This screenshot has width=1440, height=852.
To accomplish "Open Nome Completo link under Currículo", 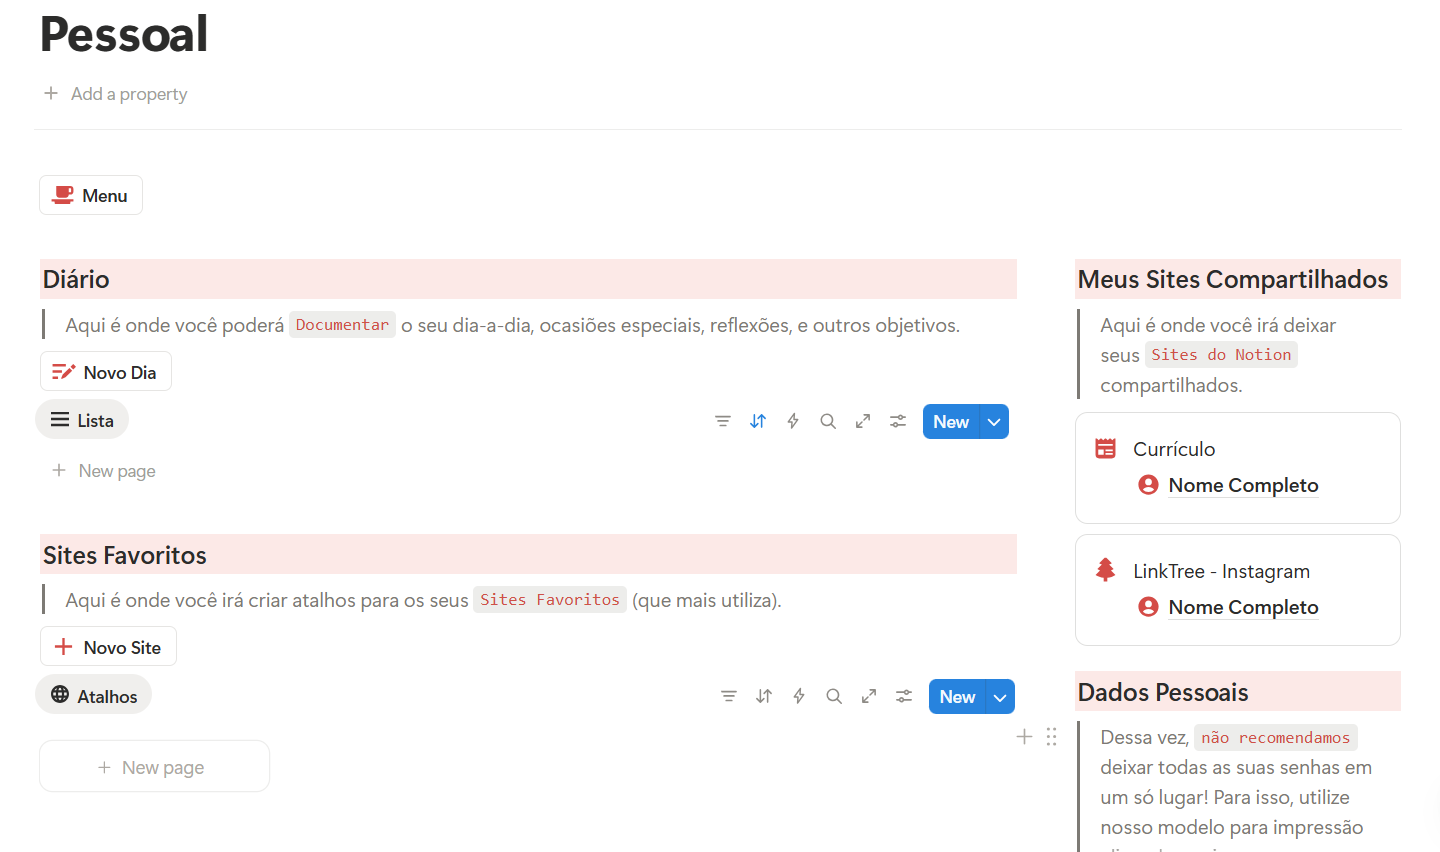I will pos(1242,485).
